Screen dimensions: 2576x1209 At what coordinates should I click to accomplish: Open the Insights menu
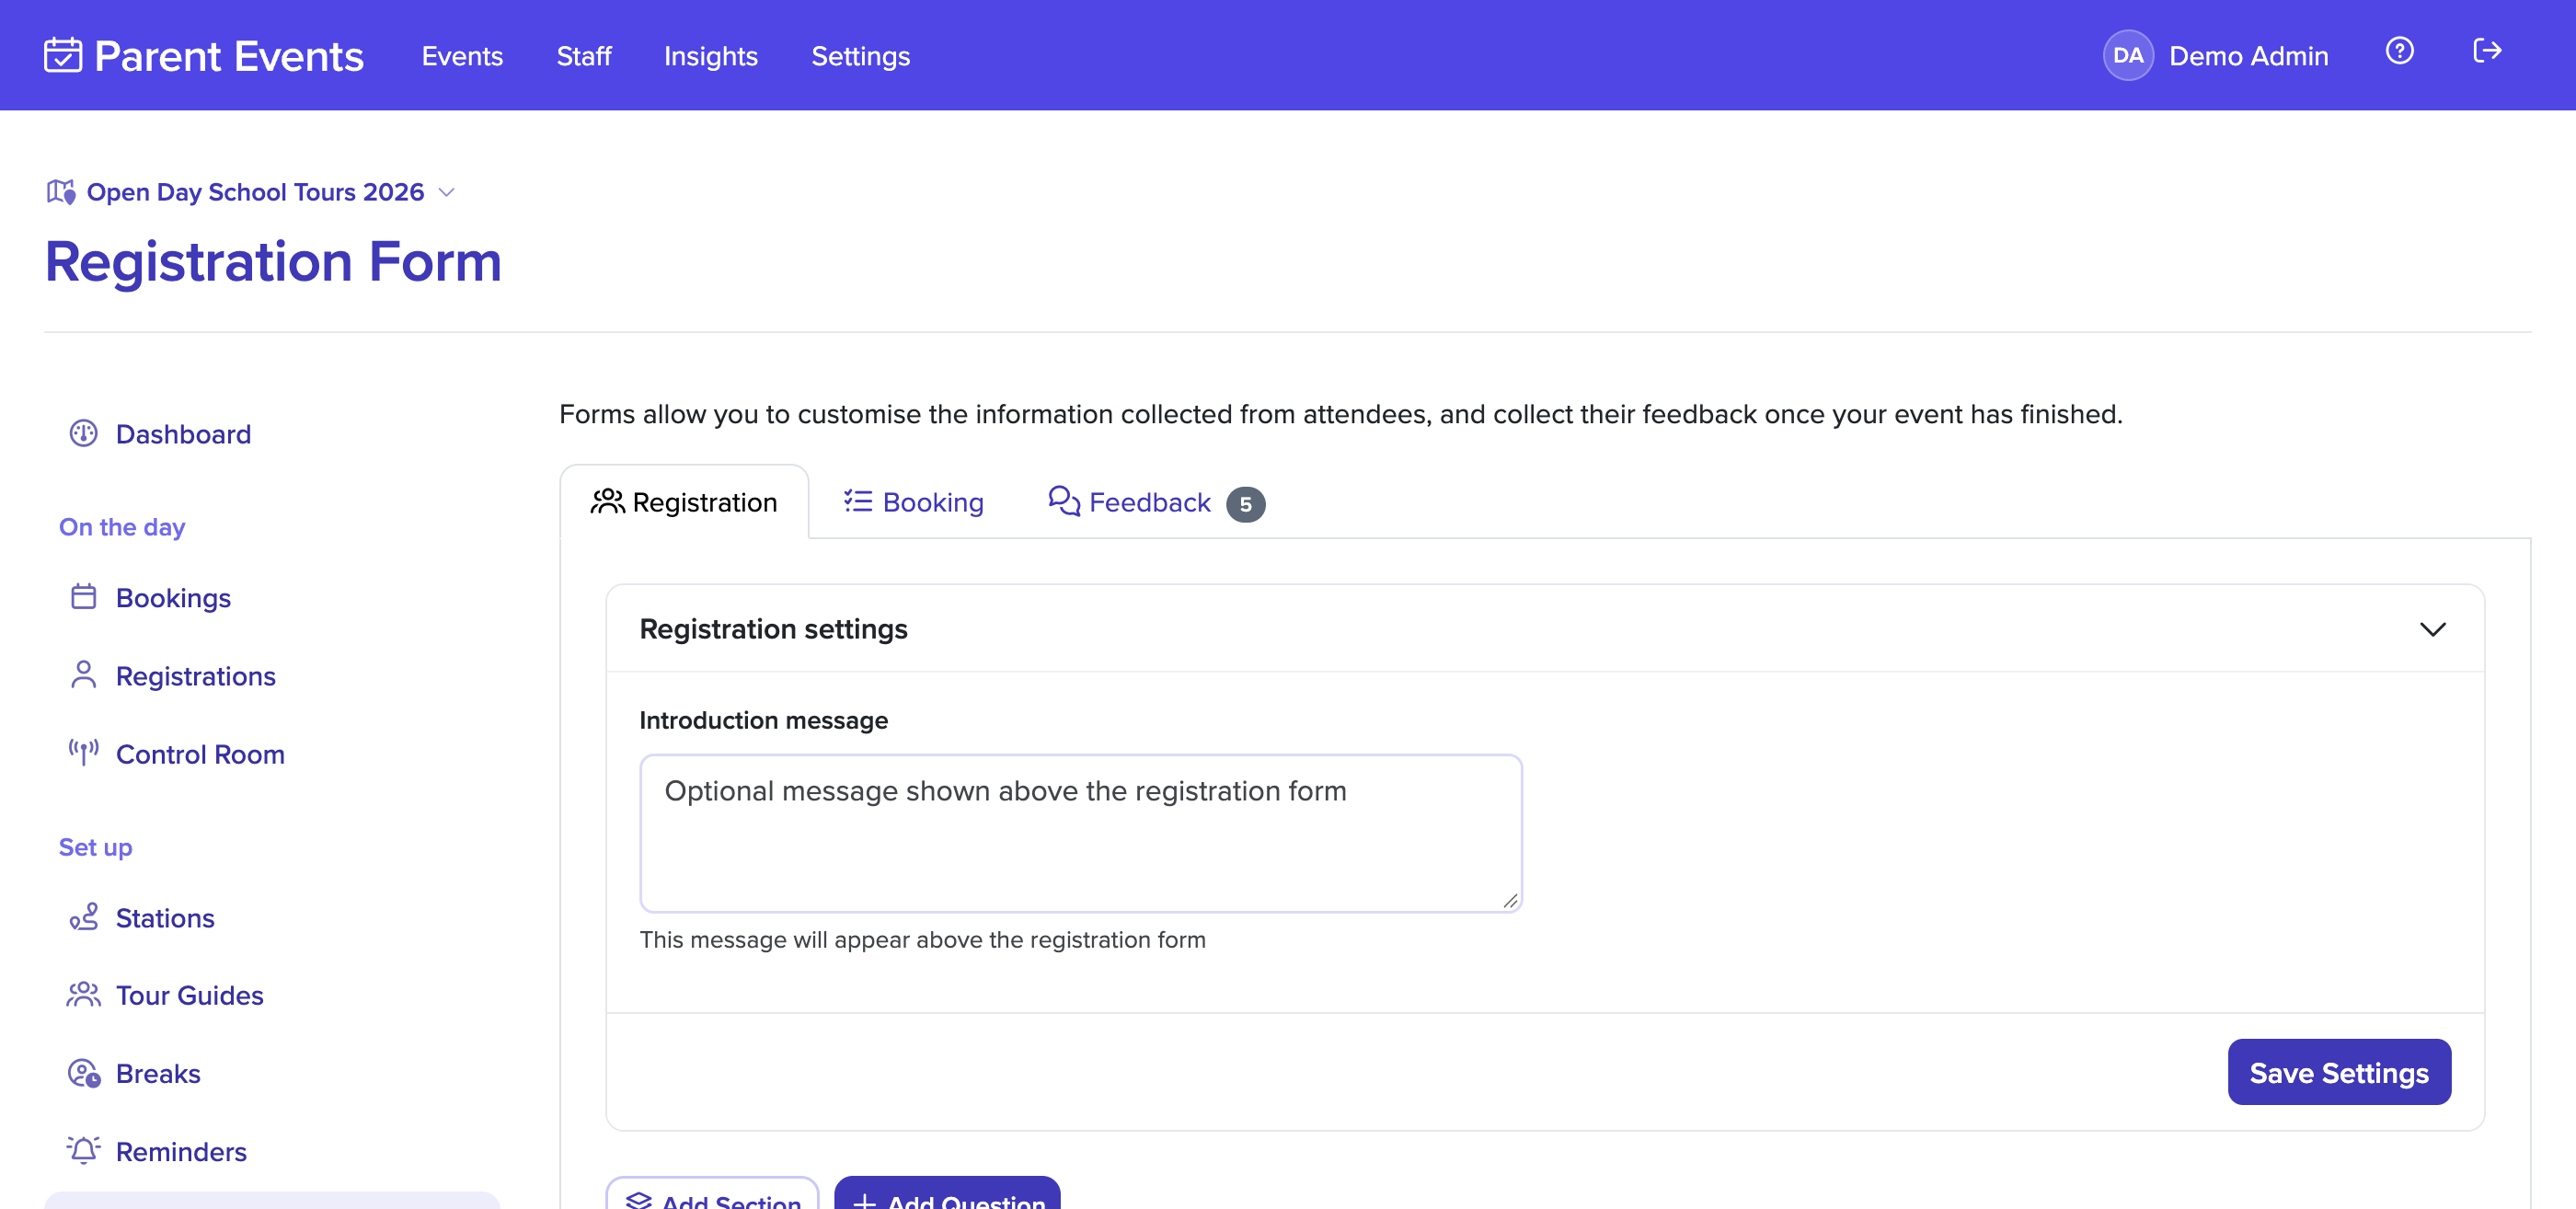711,56
